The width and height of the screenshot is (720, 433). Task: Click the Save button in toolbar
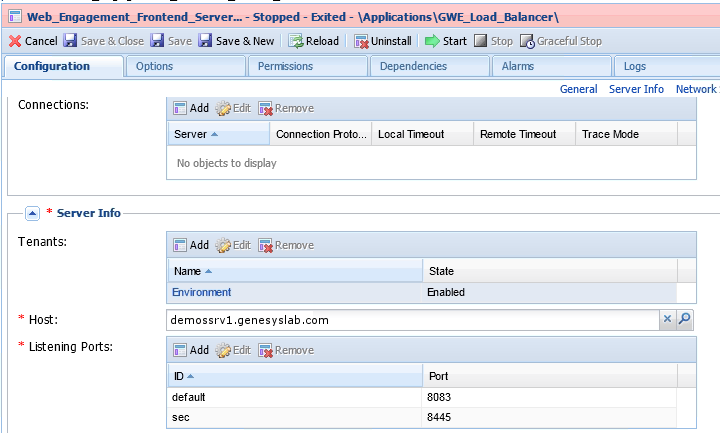coord(171,41)
